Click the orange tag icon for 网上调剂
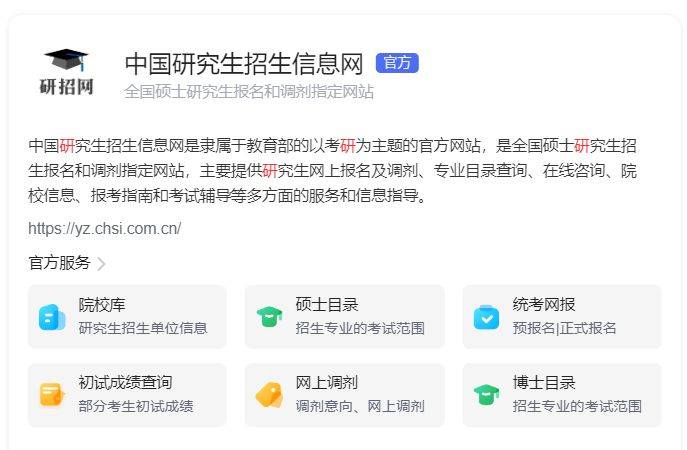687x450 pixels. (269, 395)
